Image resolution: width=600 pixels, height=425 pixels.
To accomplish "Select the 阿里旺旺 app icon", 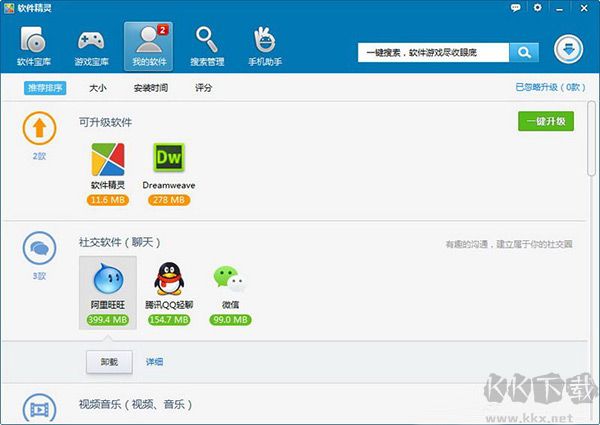I will [x=107, y=279].
